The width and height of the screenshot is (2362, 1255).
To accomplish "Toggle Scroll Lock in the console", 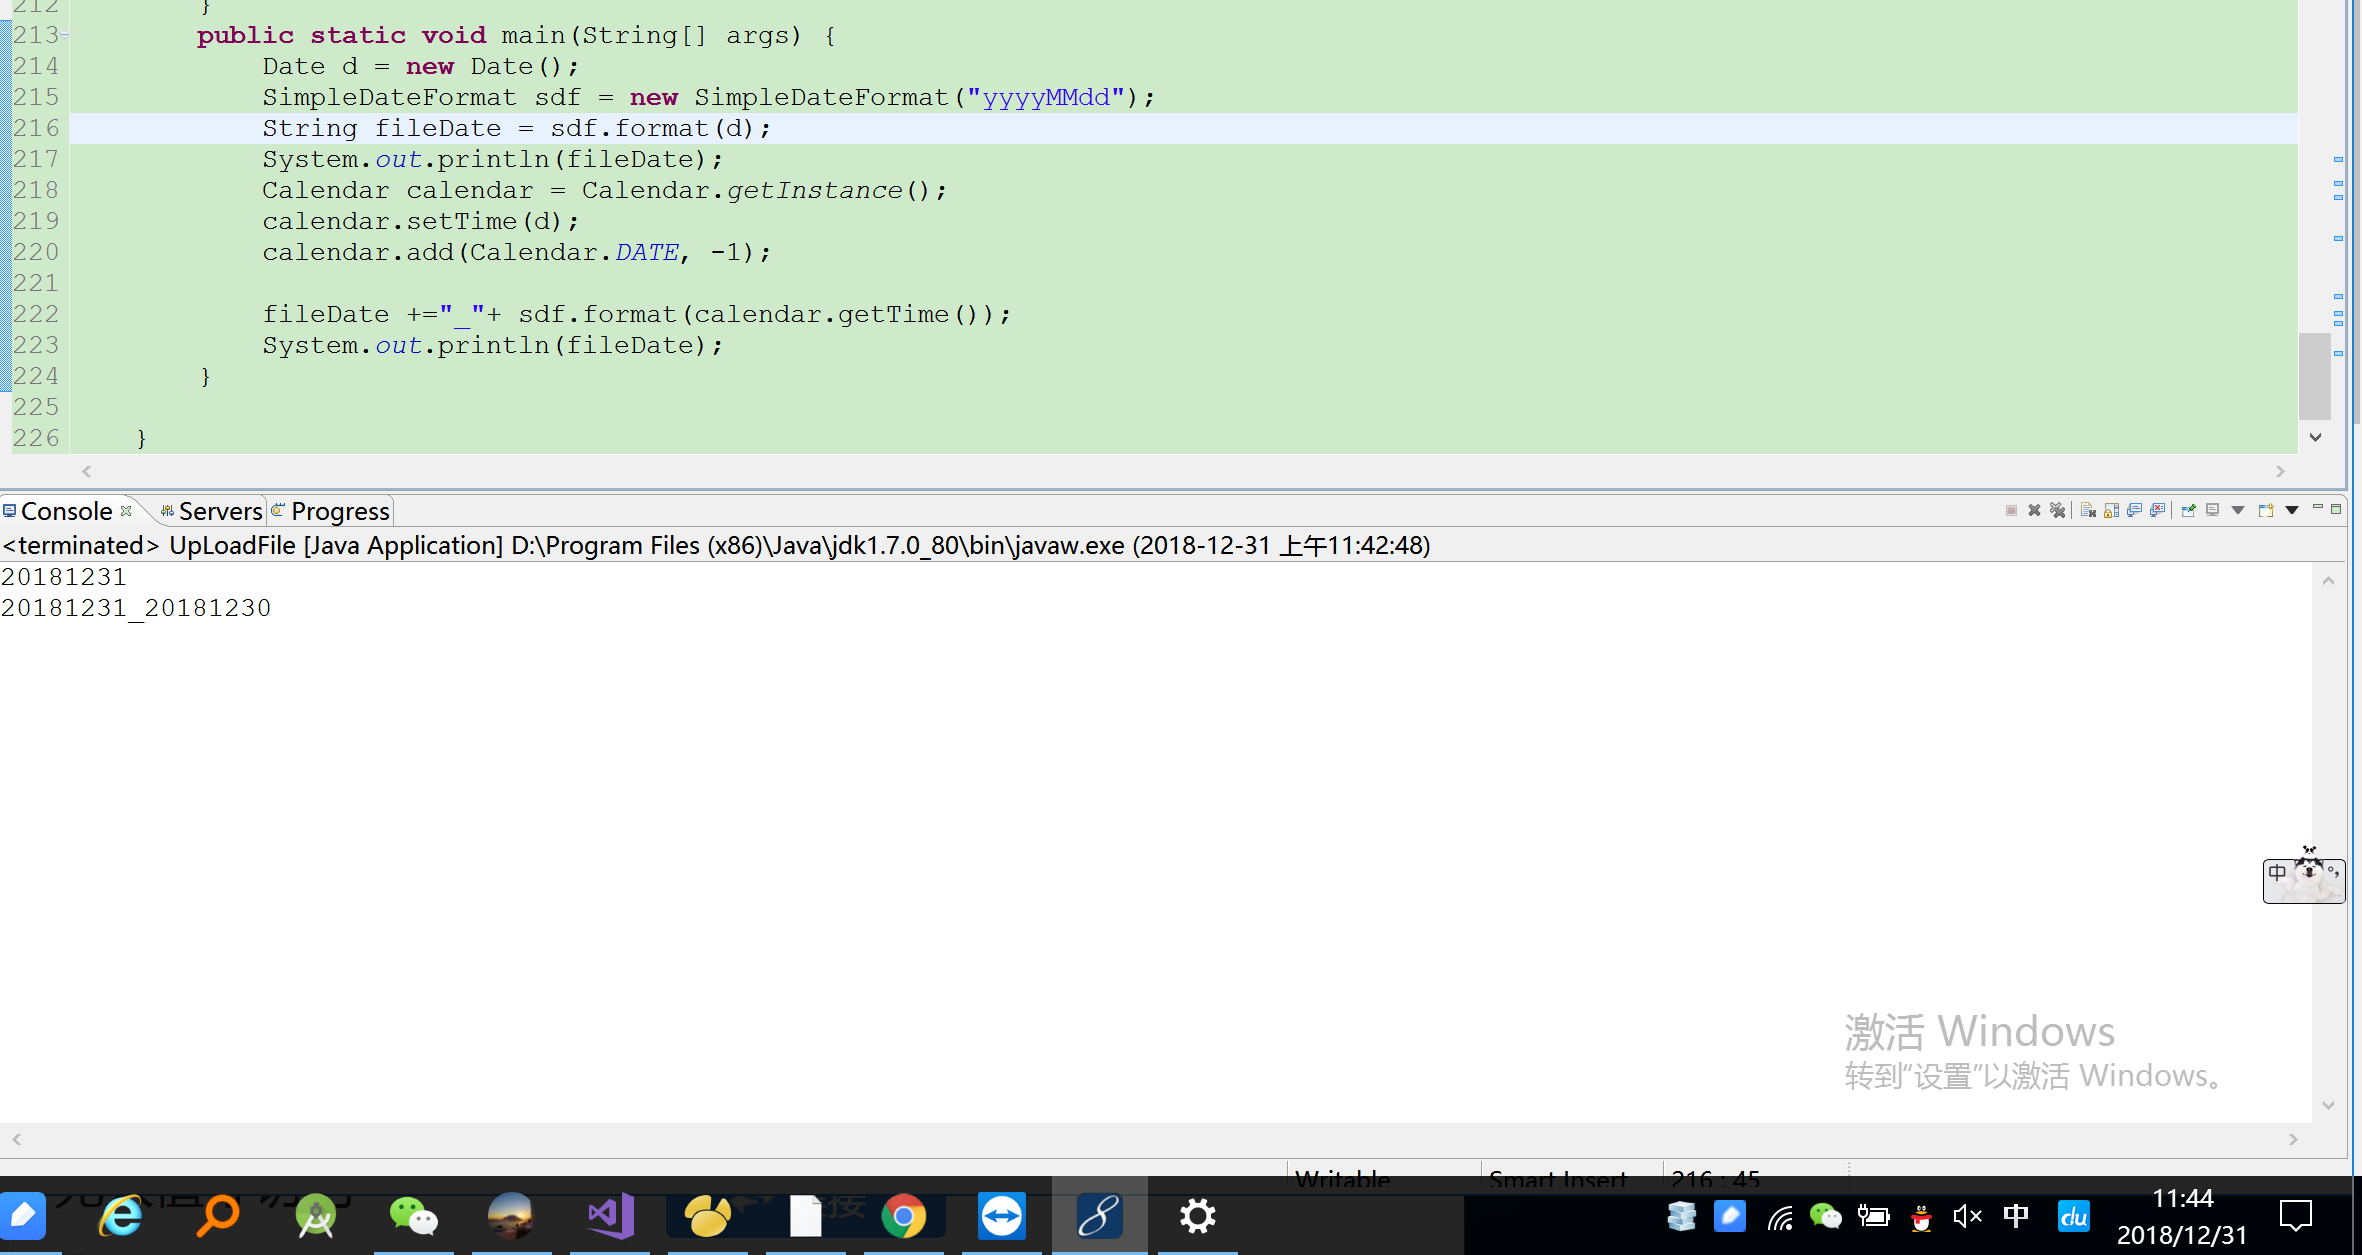I will 2111,511.
